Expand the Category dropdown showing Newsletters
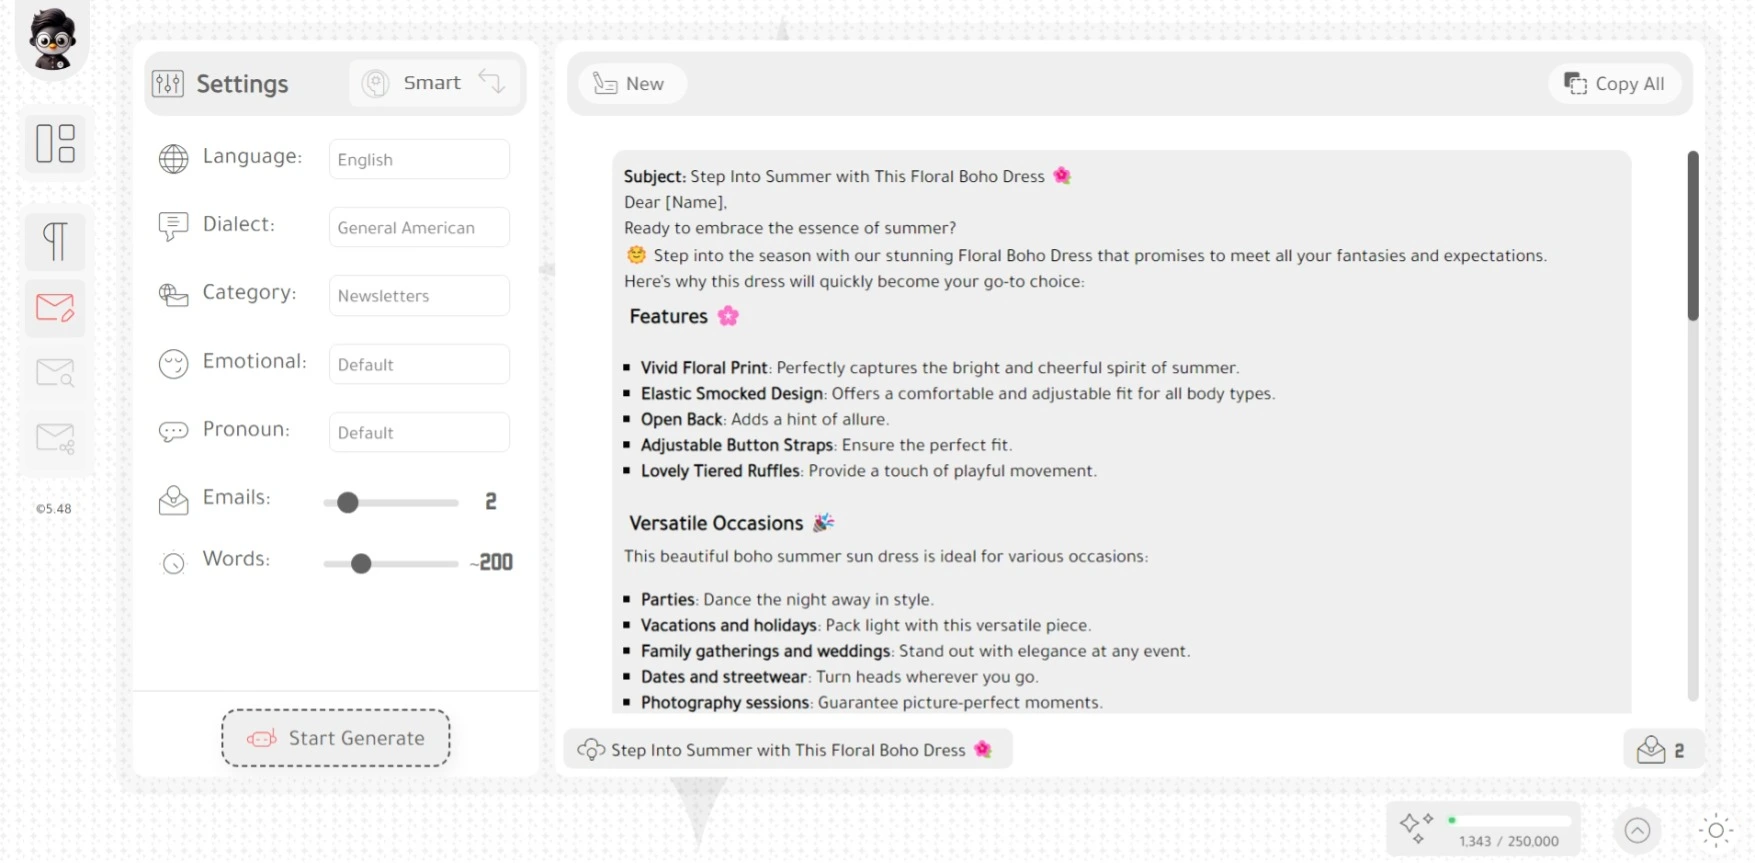 (419, 295)
